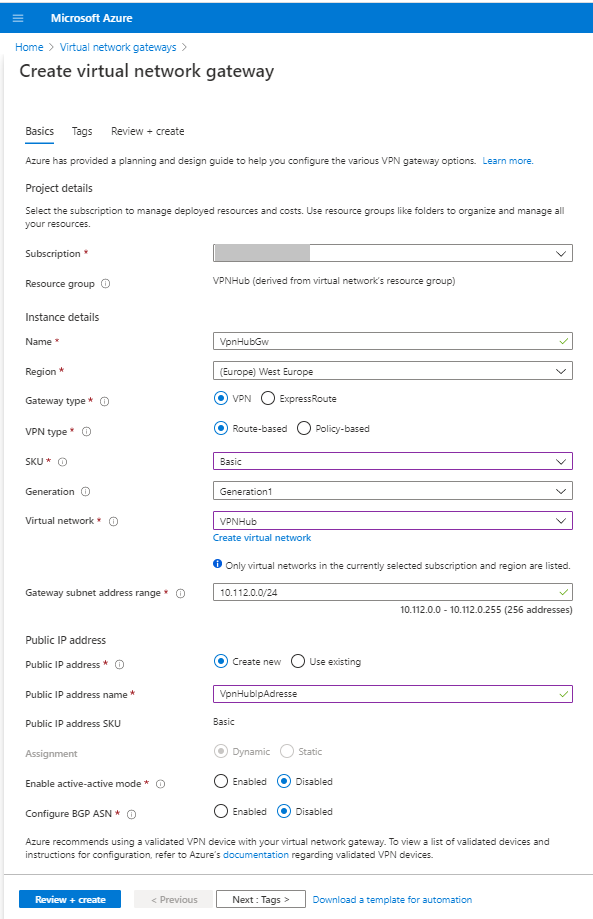Select Use existing public IP address

pos(298,662)
